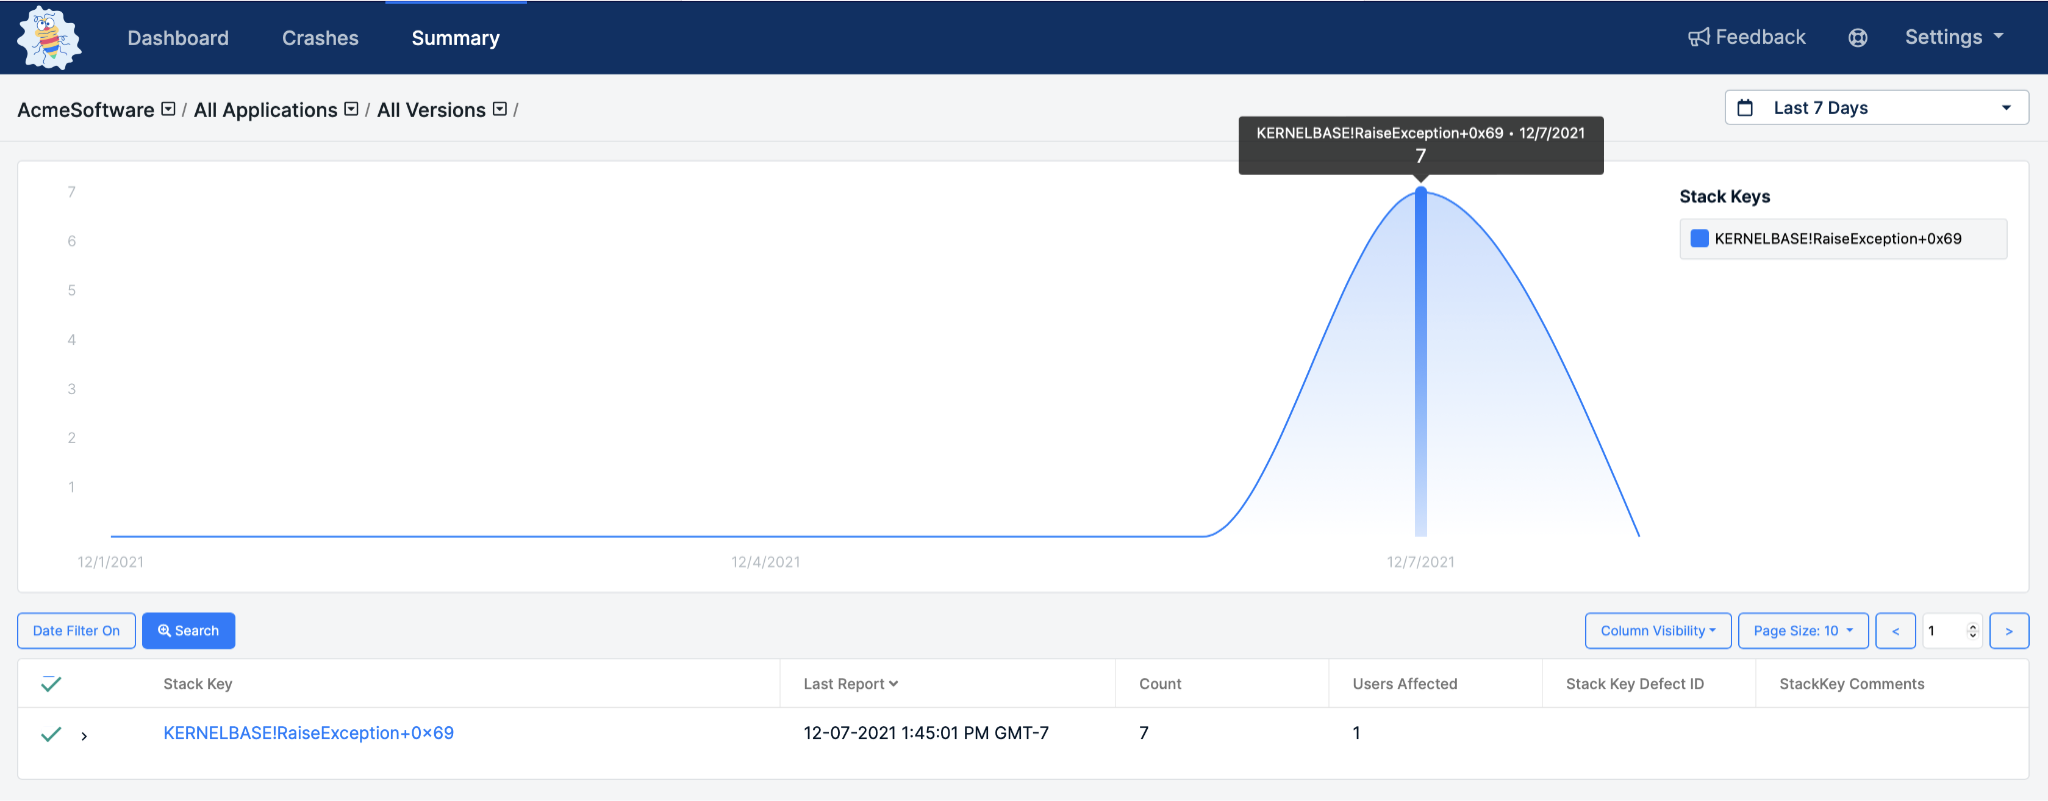
Task: Click the 12-07-2021 1:45:01 PM GMT-7 cell
Action: pyautogui.click(x=926, y=733)
